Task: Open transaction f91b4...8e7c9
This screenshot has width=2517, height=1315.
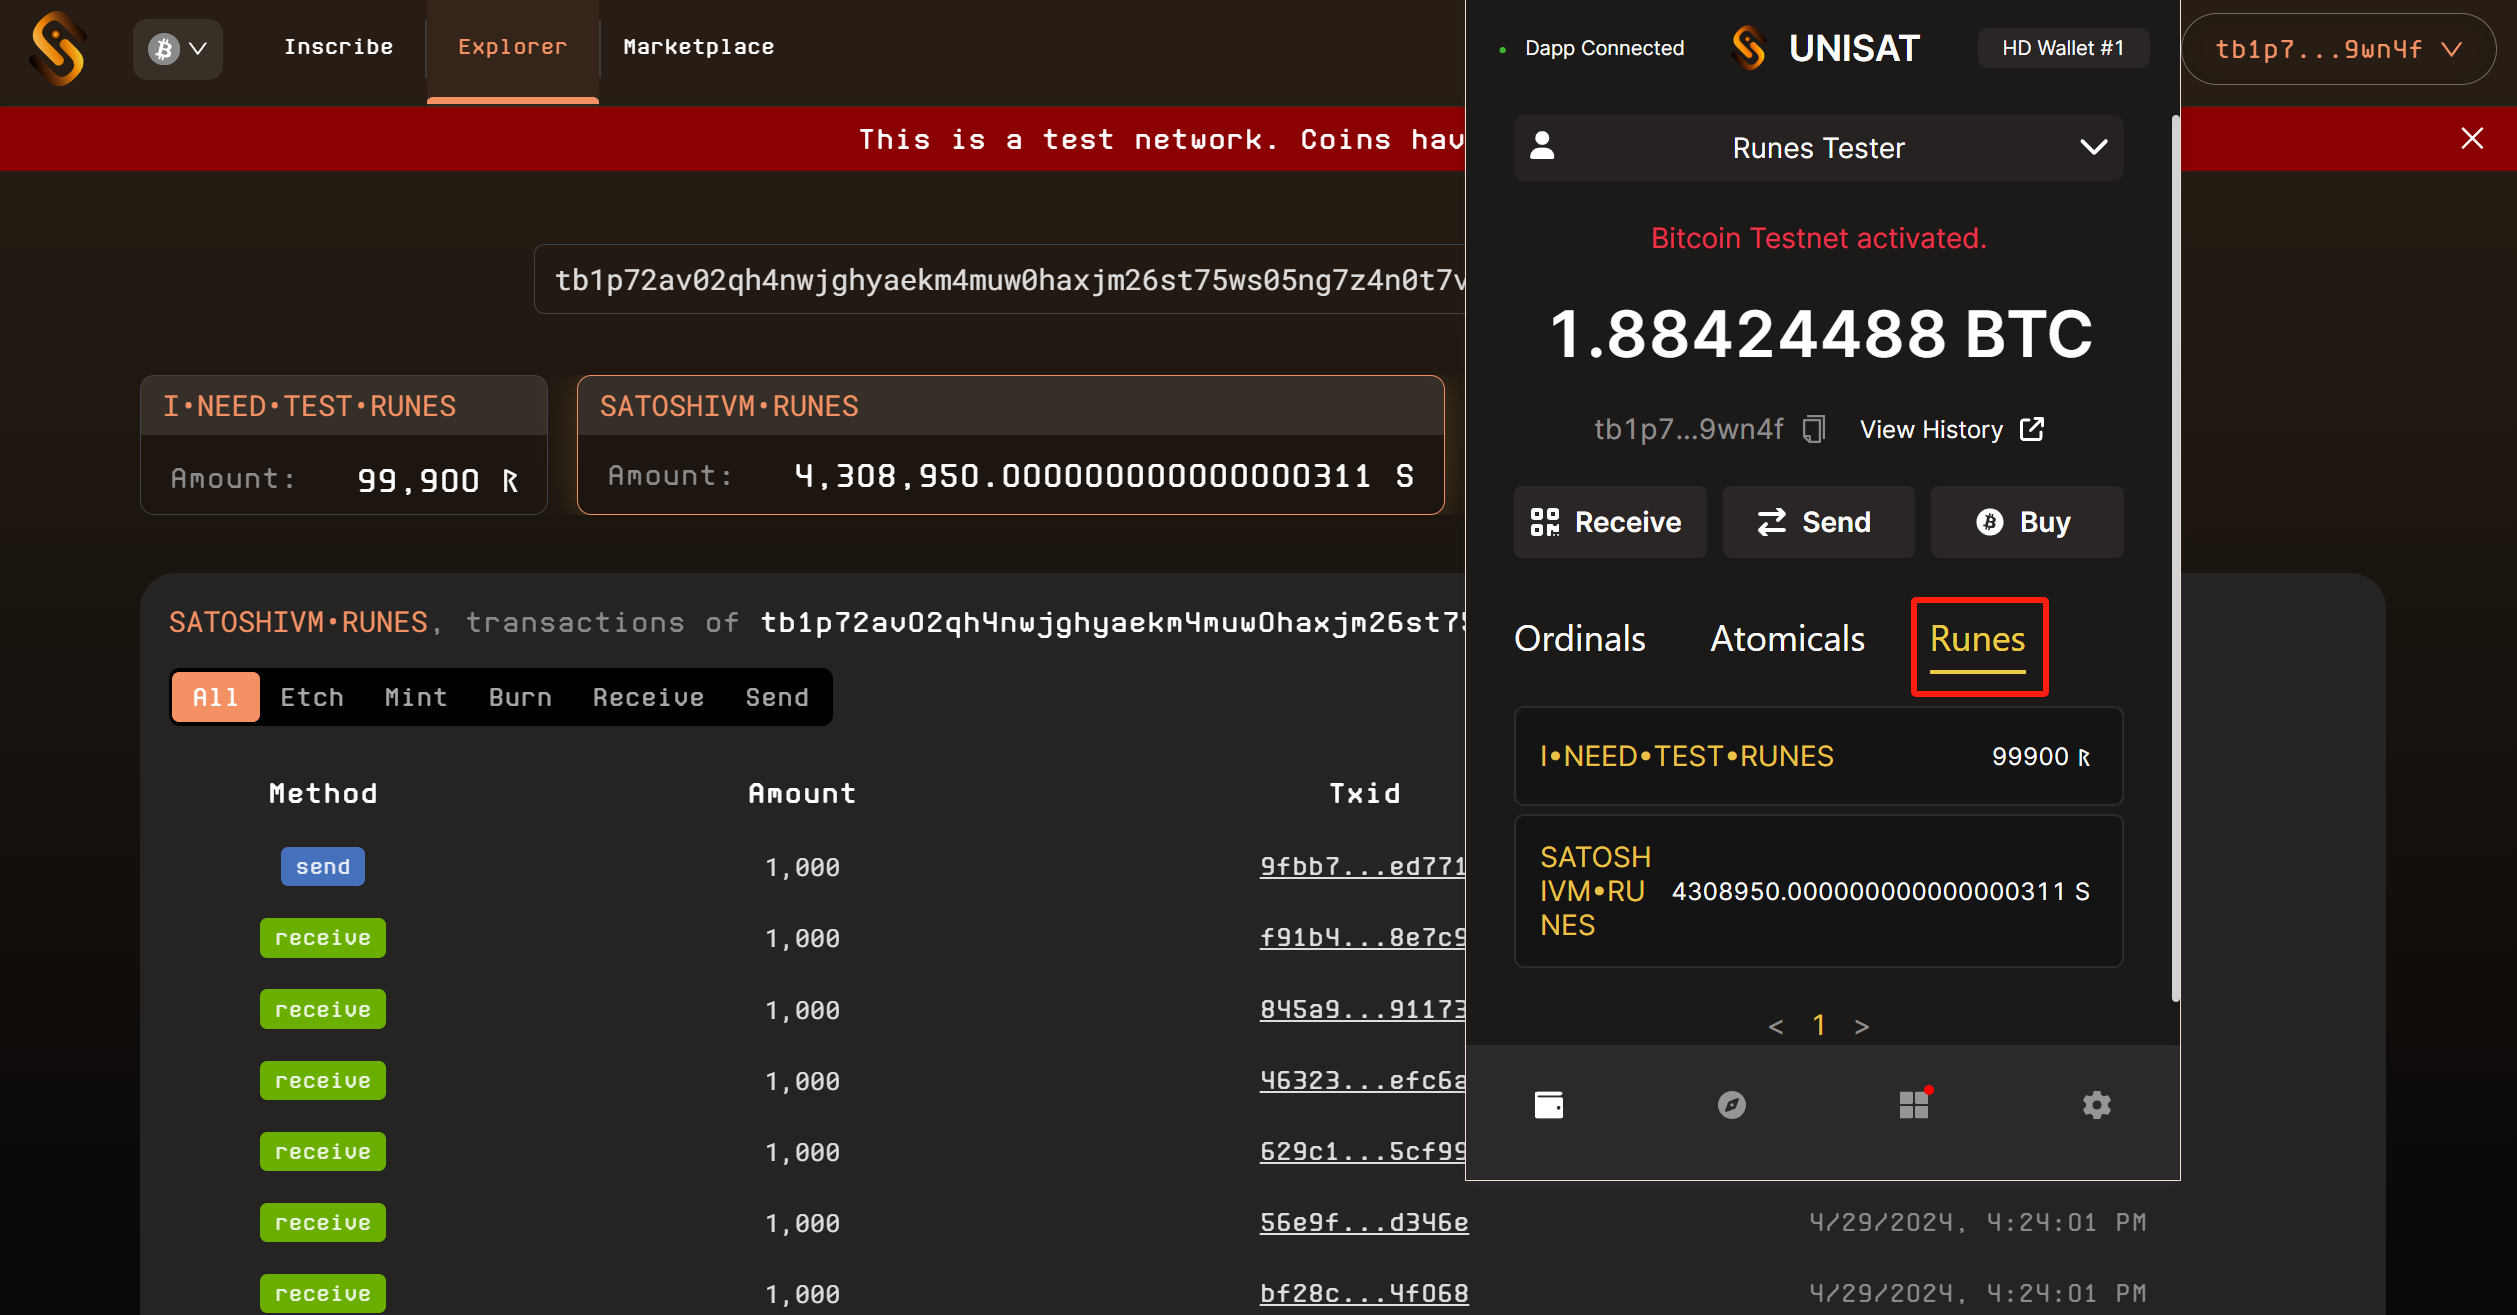Action: click(x=1362, y=938)
